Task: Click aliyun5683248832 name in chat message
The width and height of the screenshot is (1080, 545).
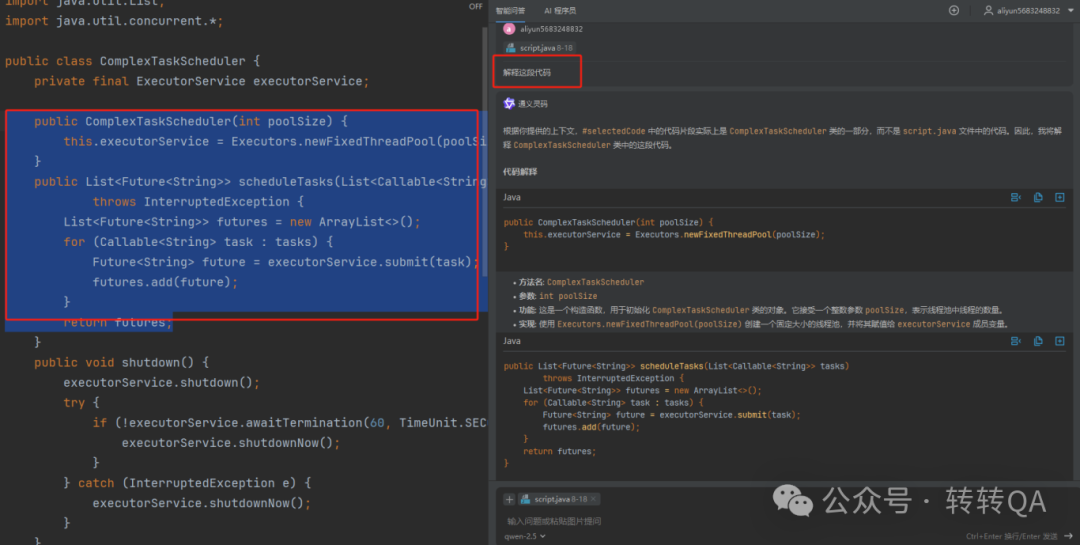Action: click(x=551, y=29)
